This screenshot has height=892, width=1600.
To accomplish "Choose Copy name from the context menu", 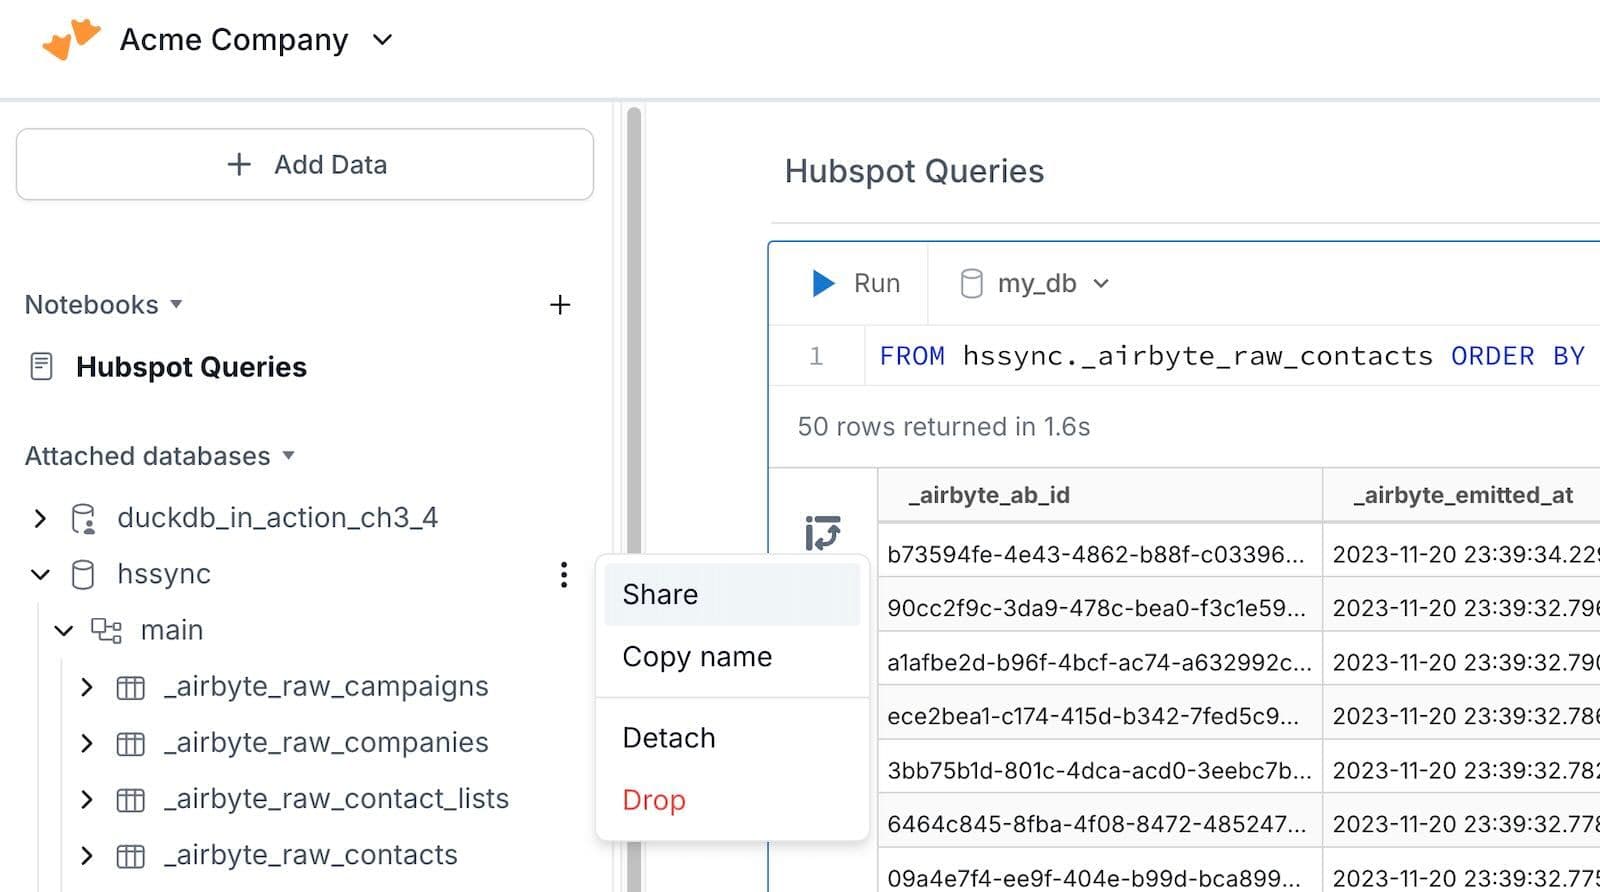I will click(732, 657).
